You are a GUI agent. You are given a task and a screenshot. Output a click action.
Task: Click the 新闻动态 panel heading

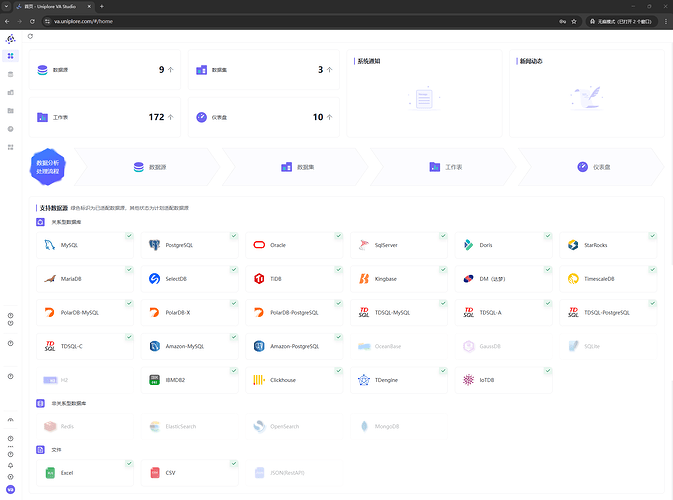click(x=531, y=61)
